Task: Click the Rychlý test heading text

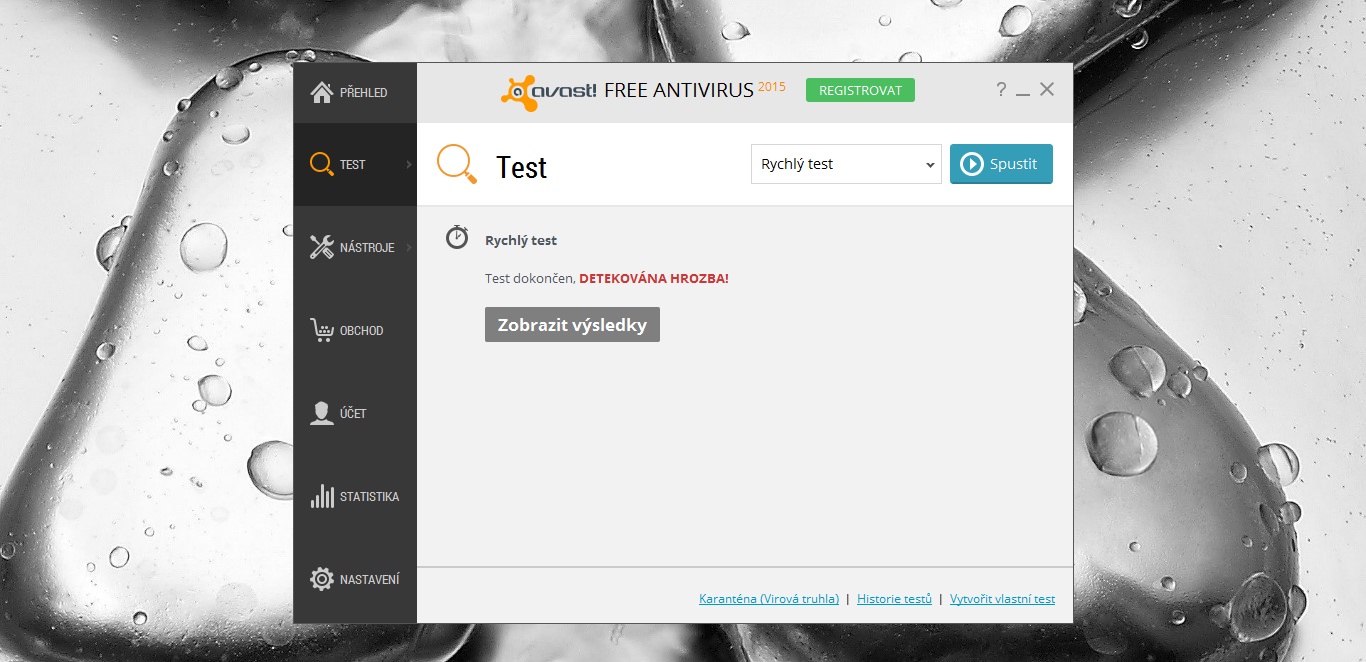Action: click(521, 241)
